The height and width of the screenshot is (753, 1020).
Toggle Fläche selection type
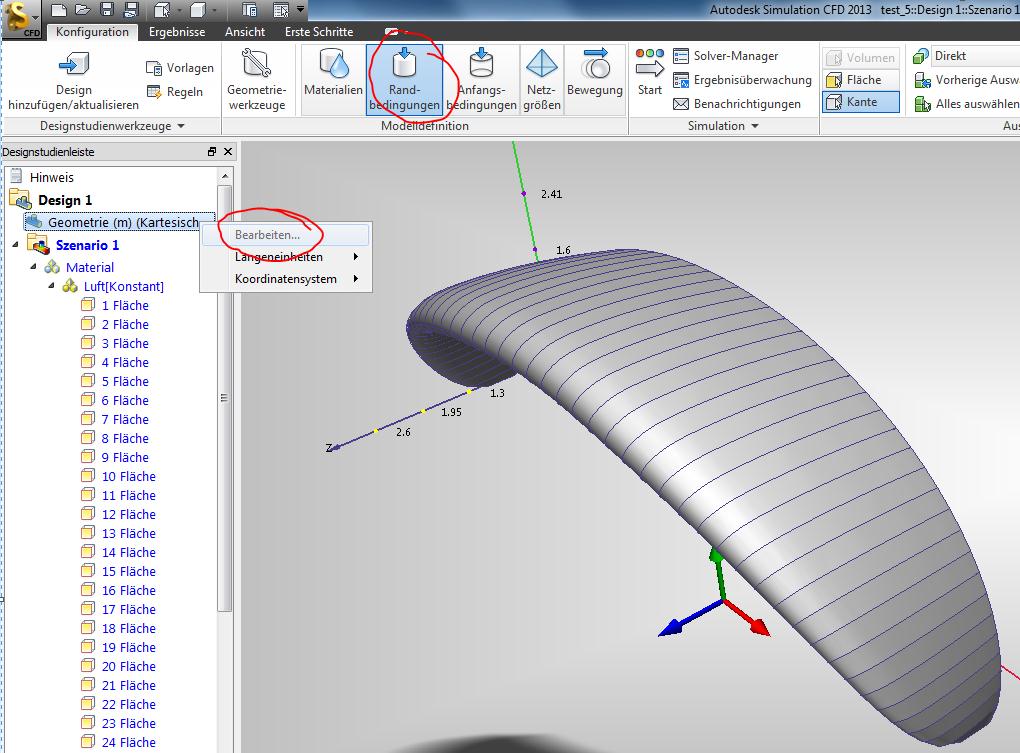(861, 80)
